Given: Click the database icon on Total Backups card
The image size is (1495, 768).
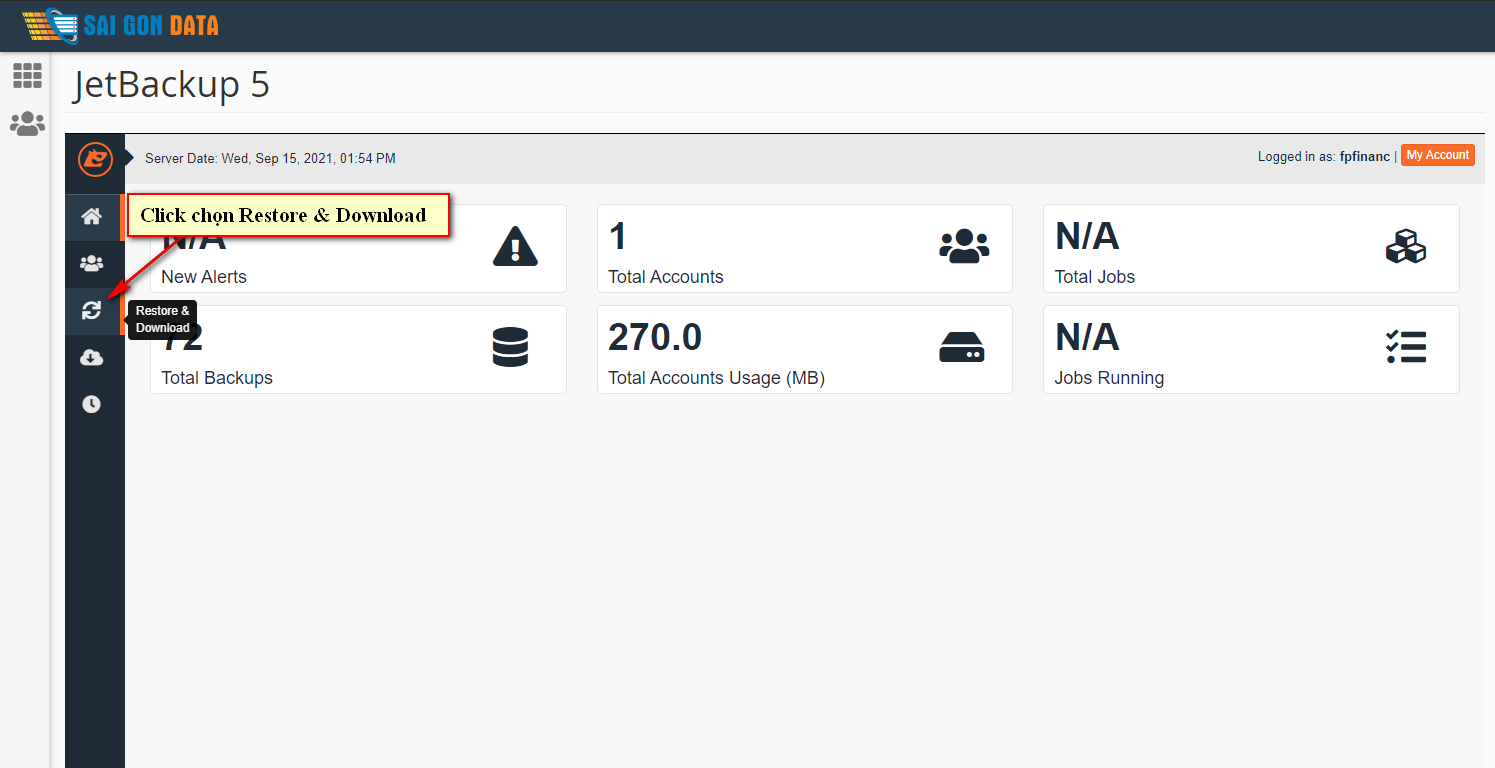Looking at the screenshot, I should pos(510,347).
